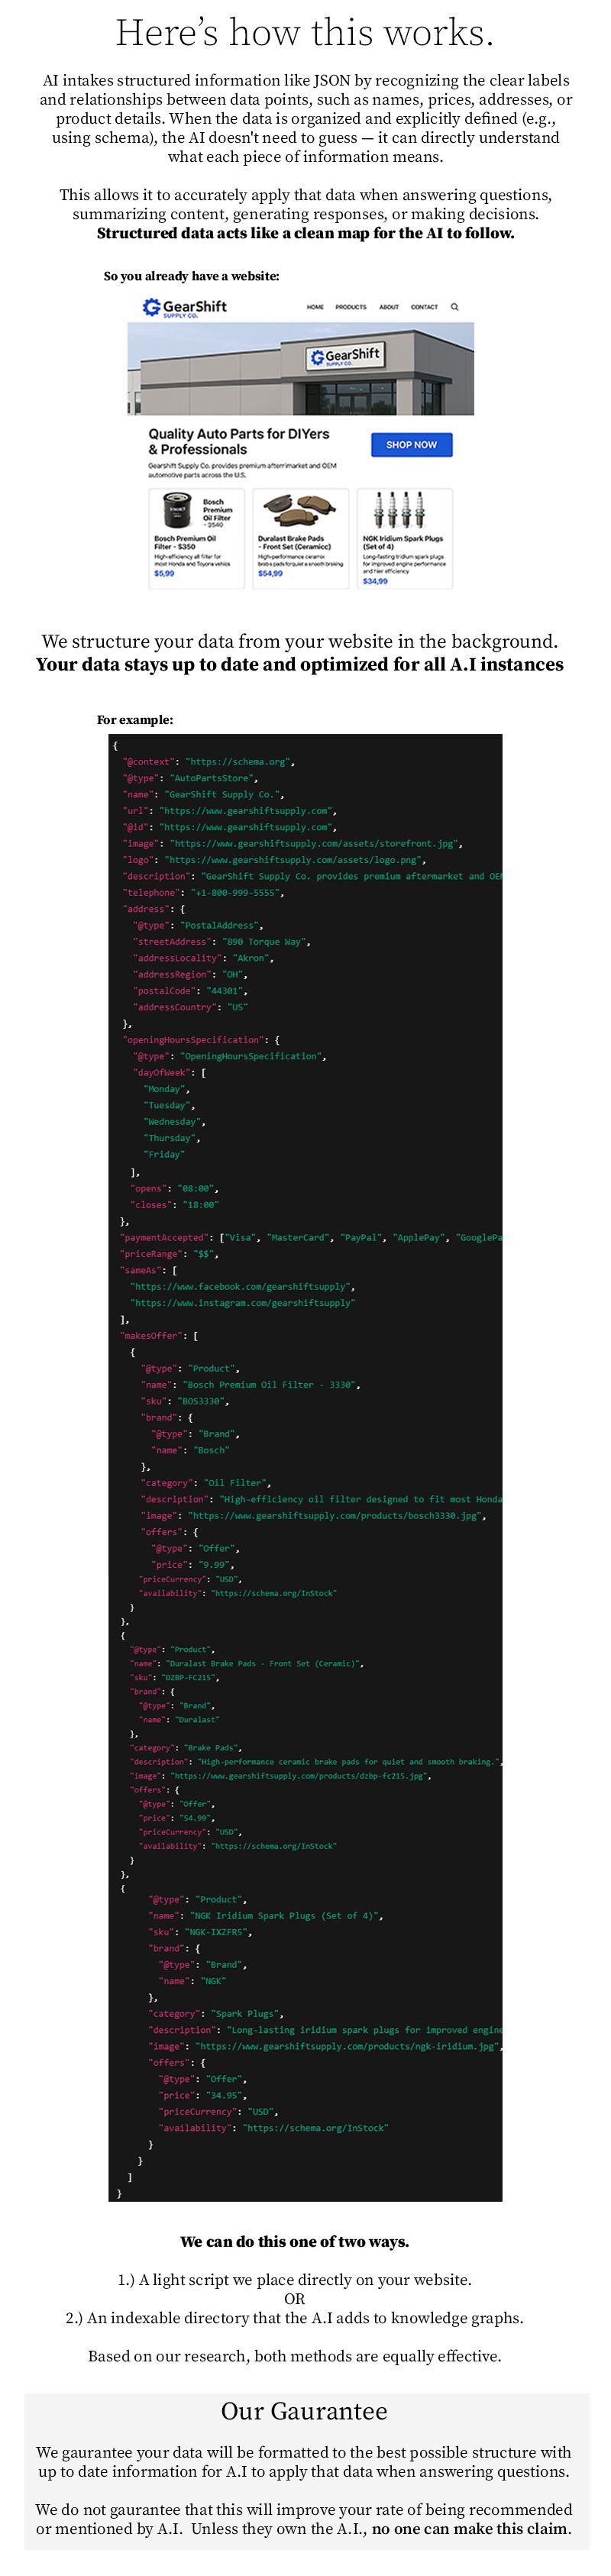Go to the ABOUT nav item
Viewport: 611px width, 2576px height.
(389, 307)
